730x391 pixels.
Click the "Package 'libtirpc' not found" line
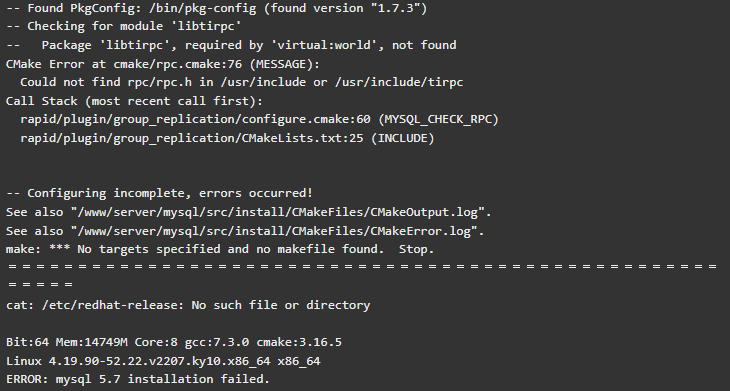(x=231, y=45)
